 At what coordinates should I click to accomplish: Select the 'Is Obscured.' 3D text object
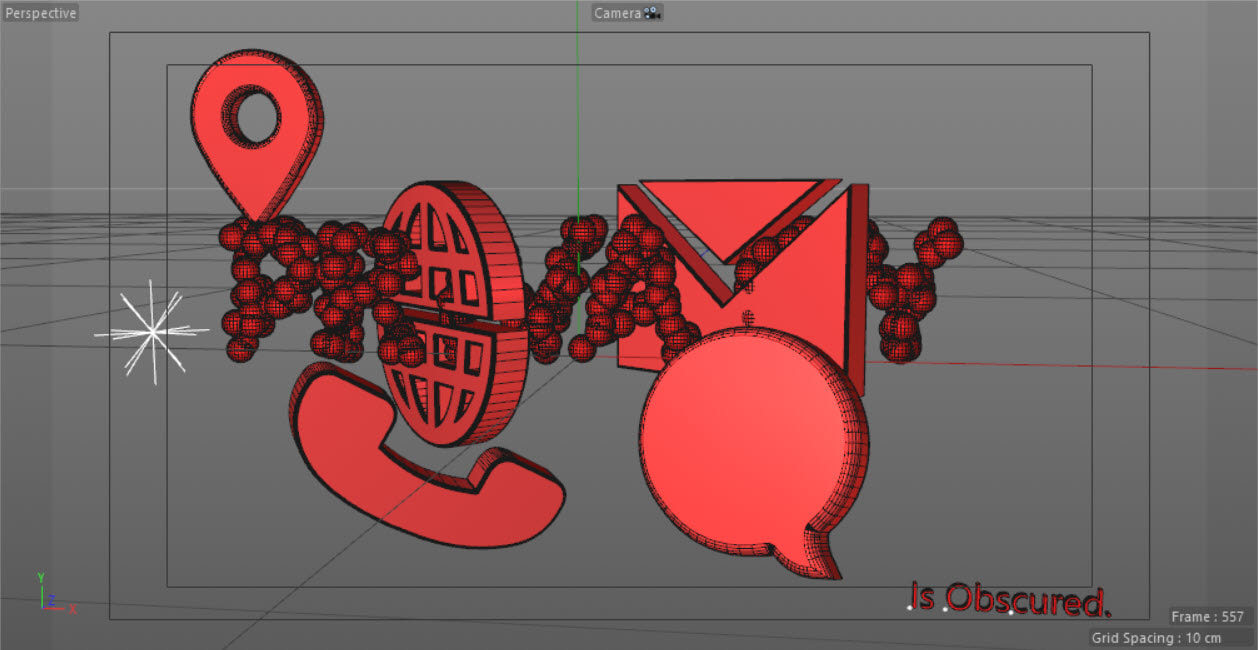click(1010, 598)
